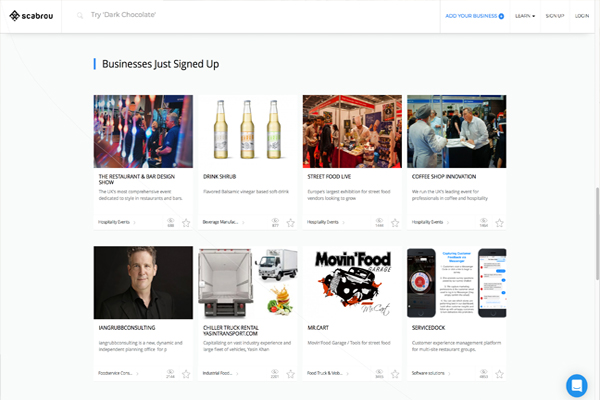This screenshot has height=400, width=600.
Task: Click the eye icon on Street Food Live
Action: (x=379, y=220)
